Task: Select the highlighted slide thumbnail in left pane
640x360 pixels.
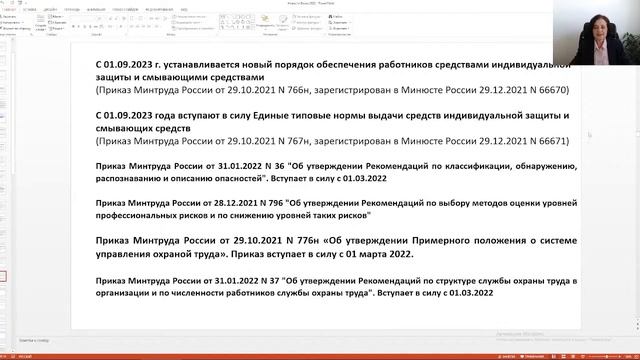Action: [3, 276]
